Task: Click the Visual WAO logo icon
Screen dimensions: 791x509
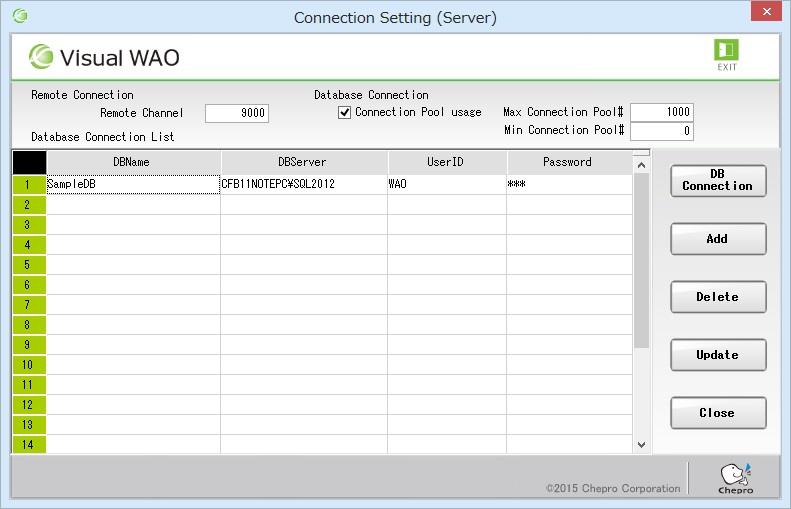Action: [42, 57]
